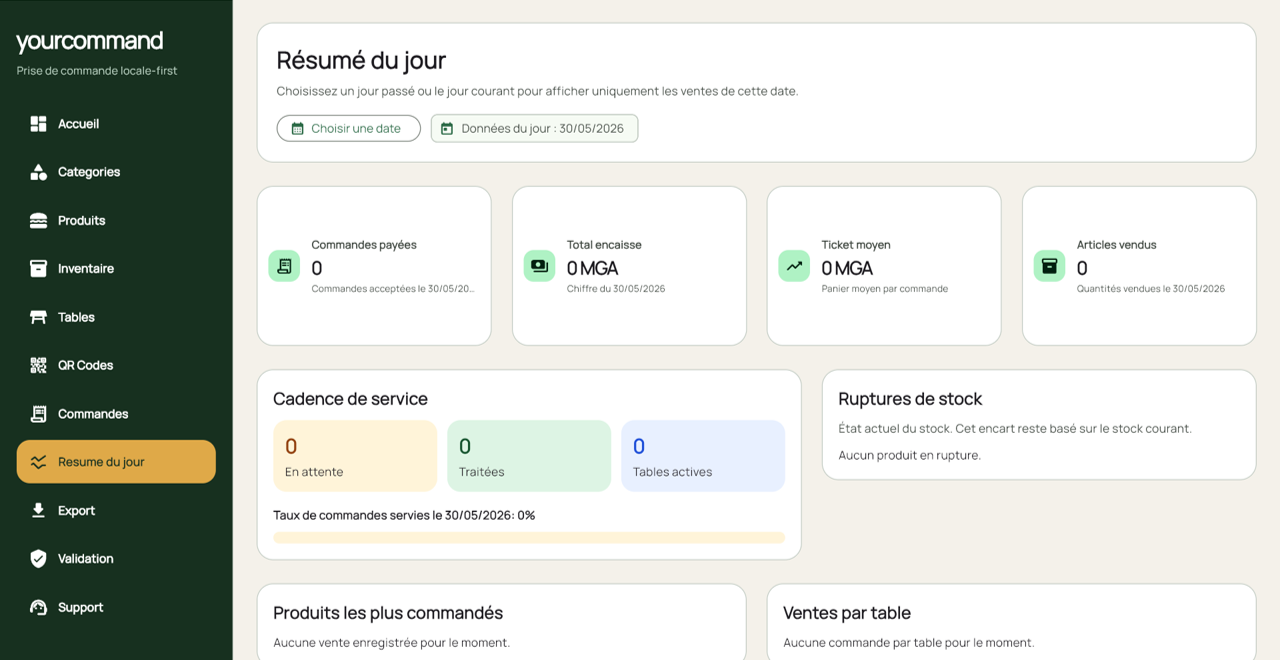Click the Validation shield icon
1280x660 pixels.
[38, 559]
